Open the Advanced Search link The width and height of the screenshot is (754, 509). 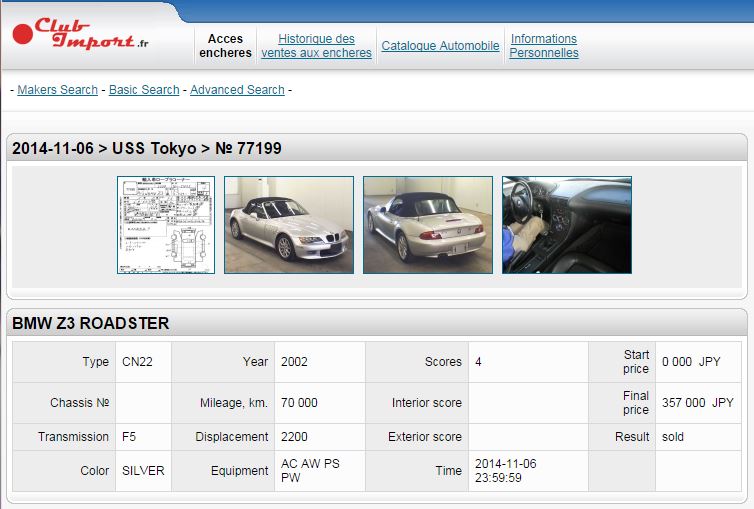click(237, 90)
